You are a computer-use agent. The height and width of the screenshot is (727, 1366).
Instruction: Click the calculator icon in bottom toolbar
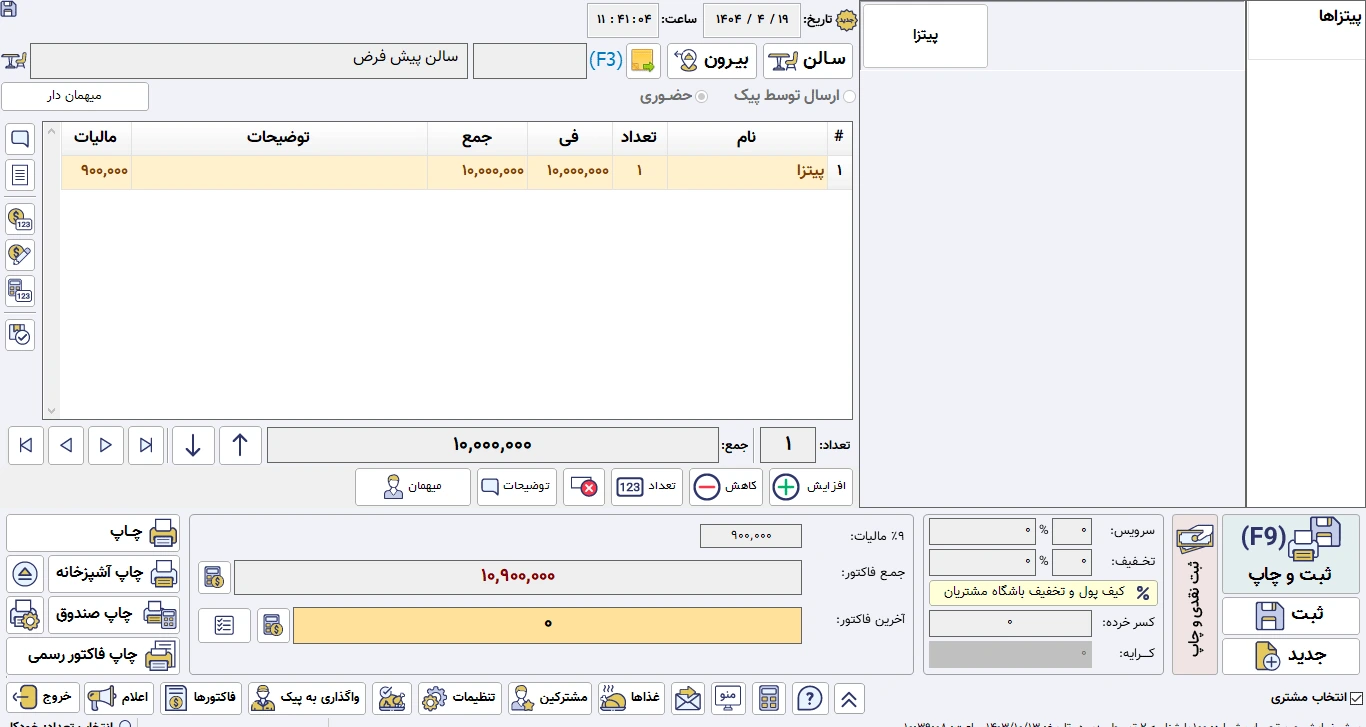click(769, 698)
